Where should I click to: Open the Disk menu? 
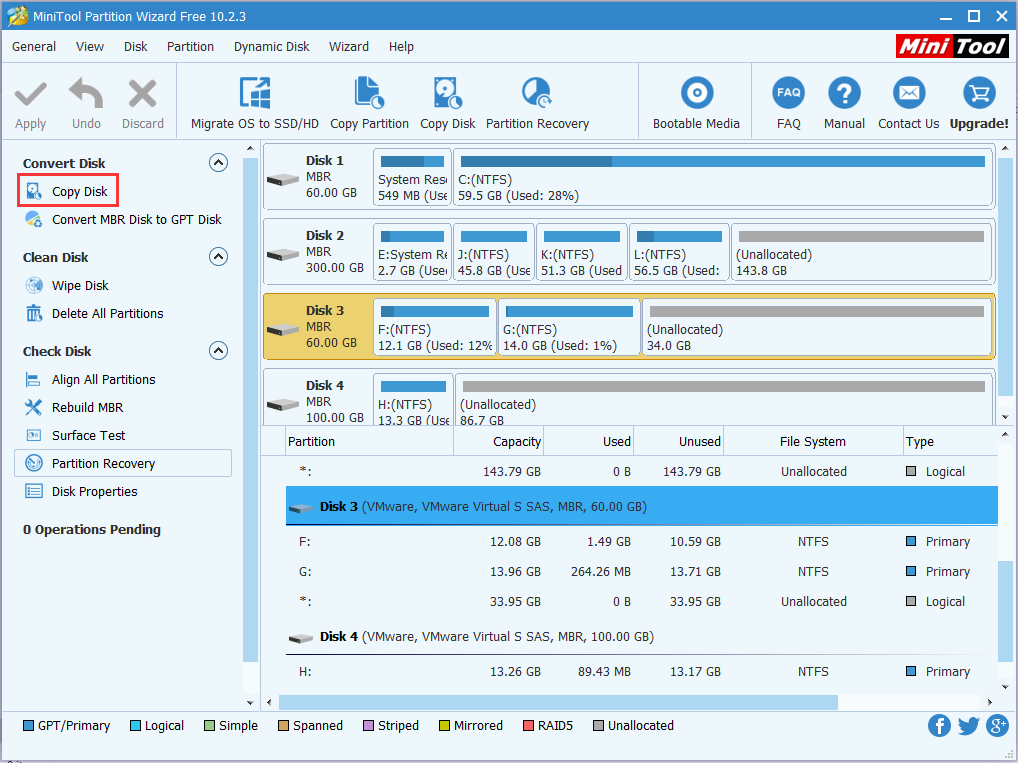click(x=136, y=47)
